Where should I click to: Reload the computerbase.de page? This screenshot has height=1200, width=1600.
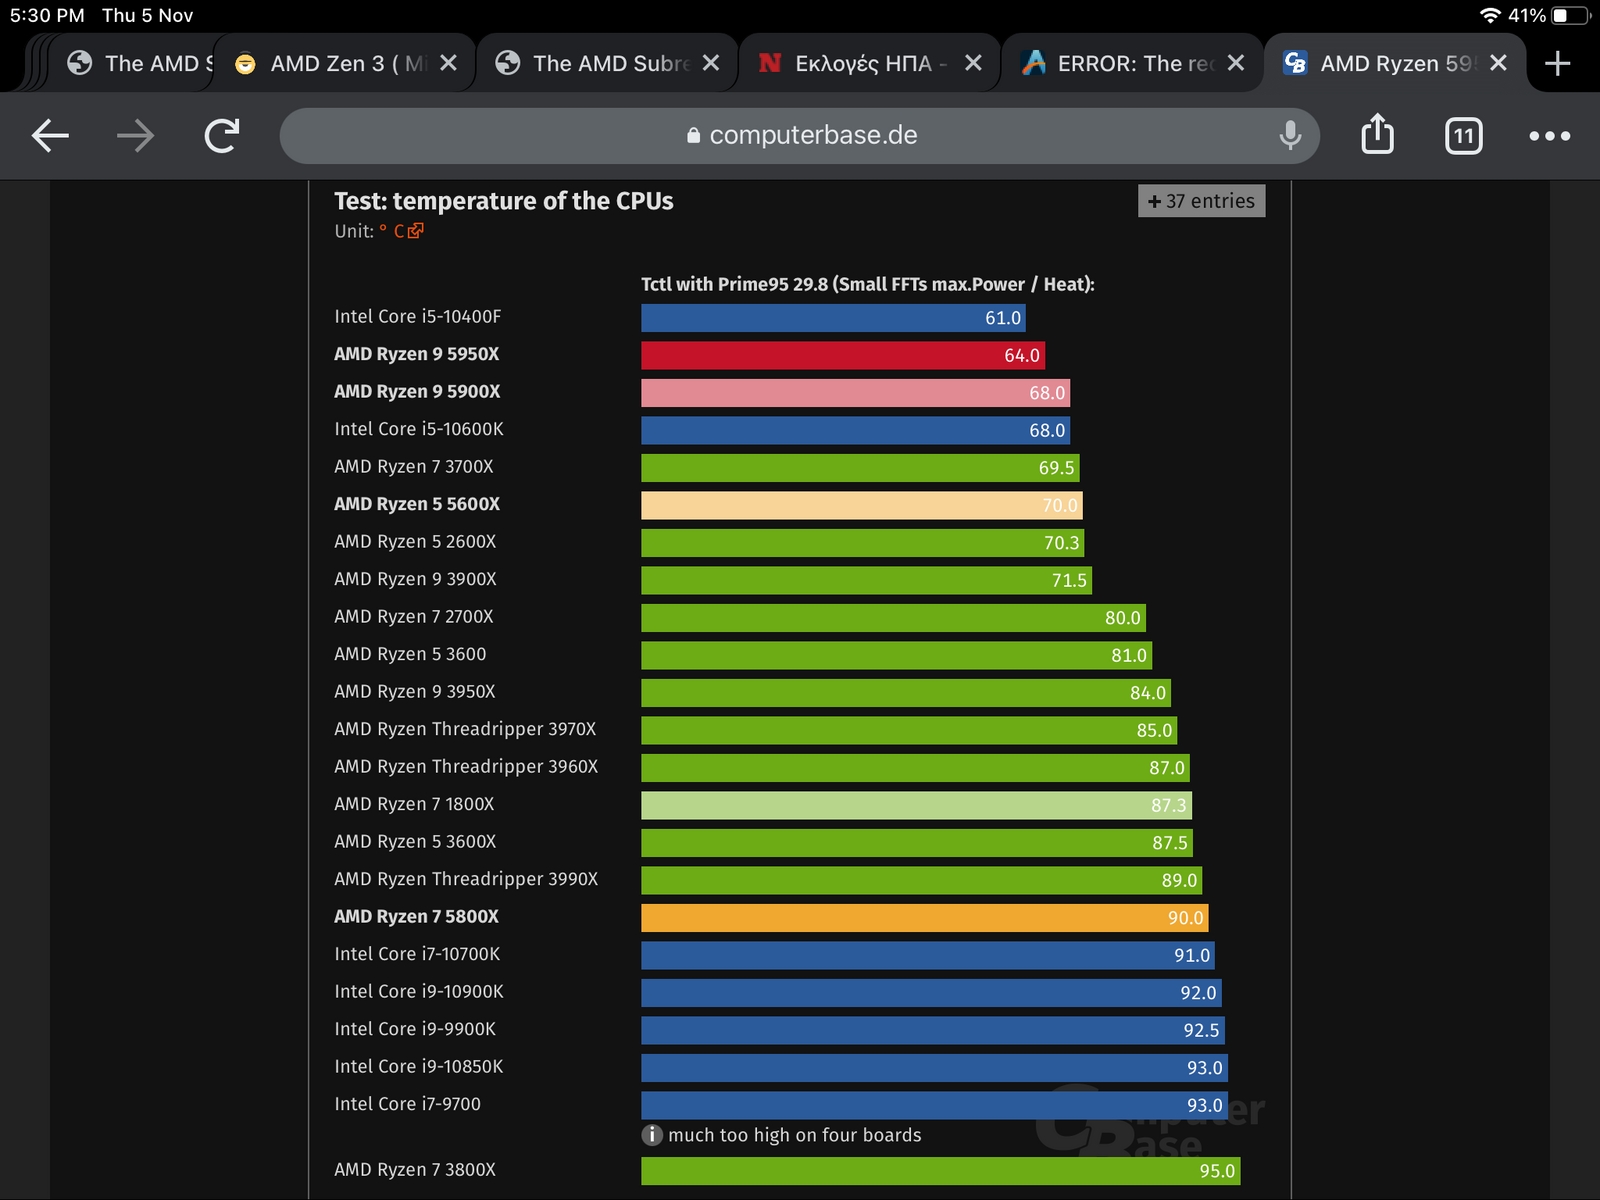click(x=222, y=135)
